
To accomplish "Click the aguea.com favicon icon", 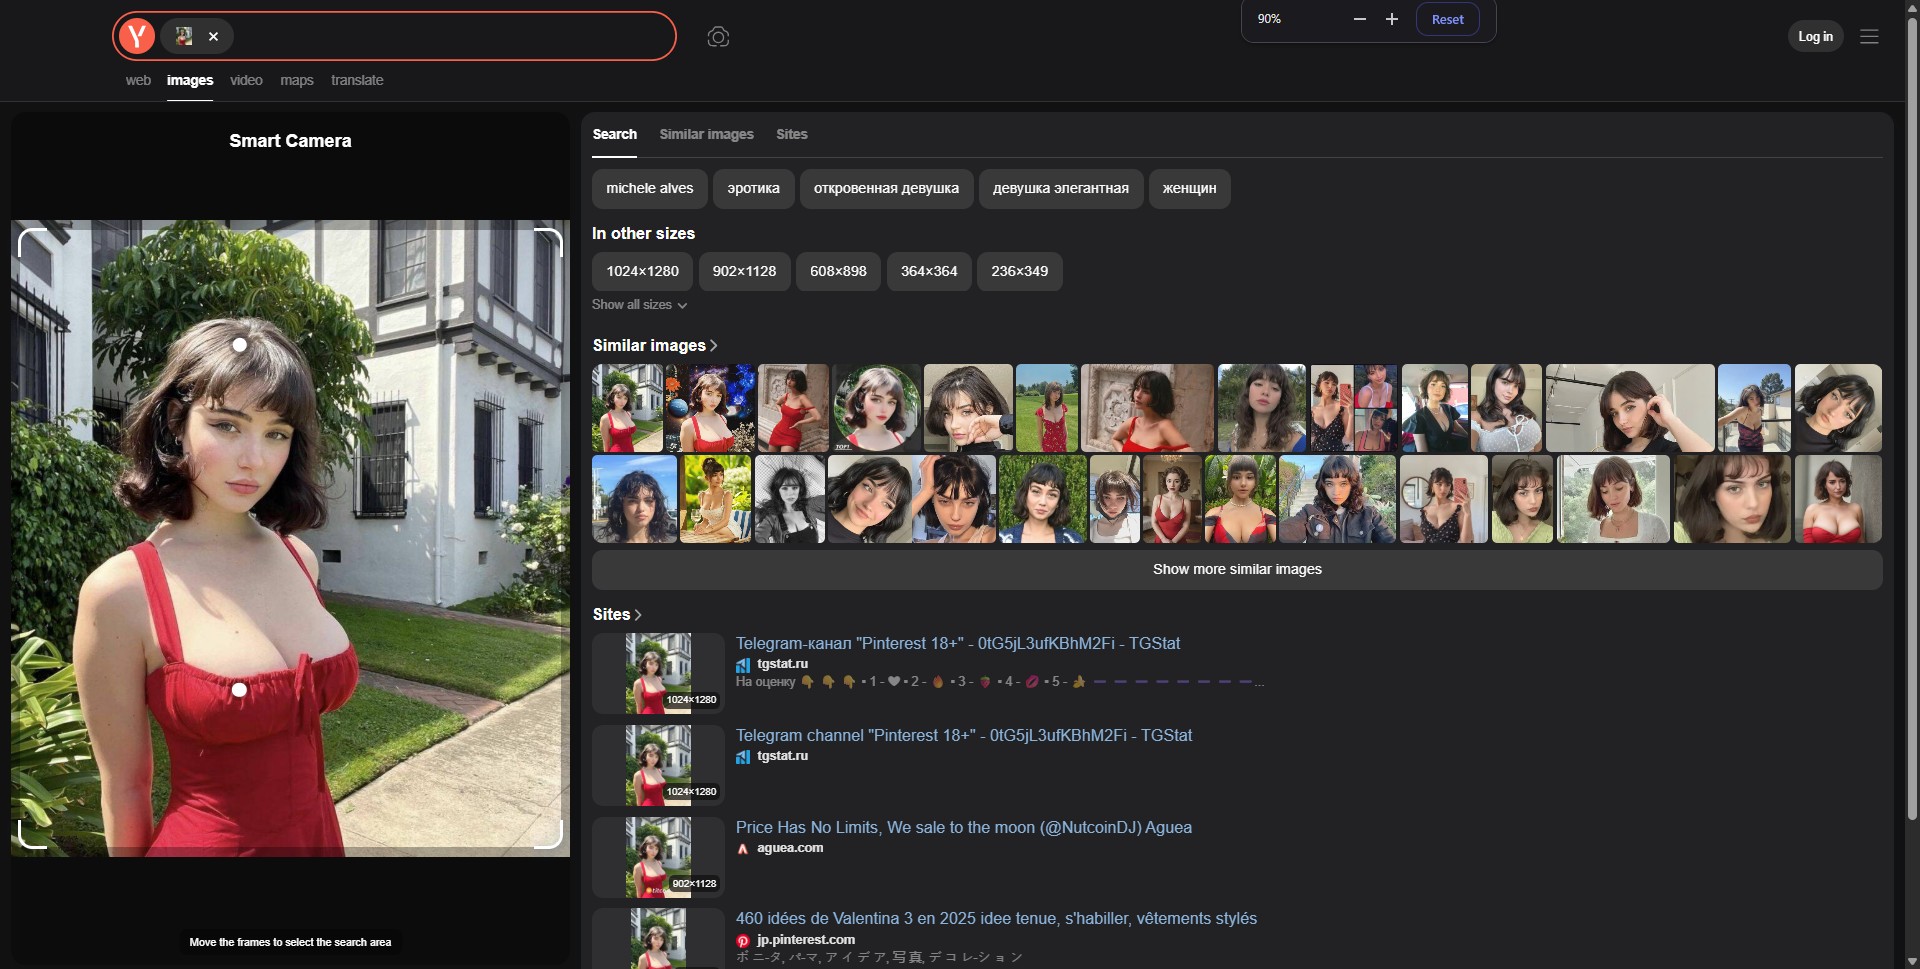I will click(x=743, y=849).
